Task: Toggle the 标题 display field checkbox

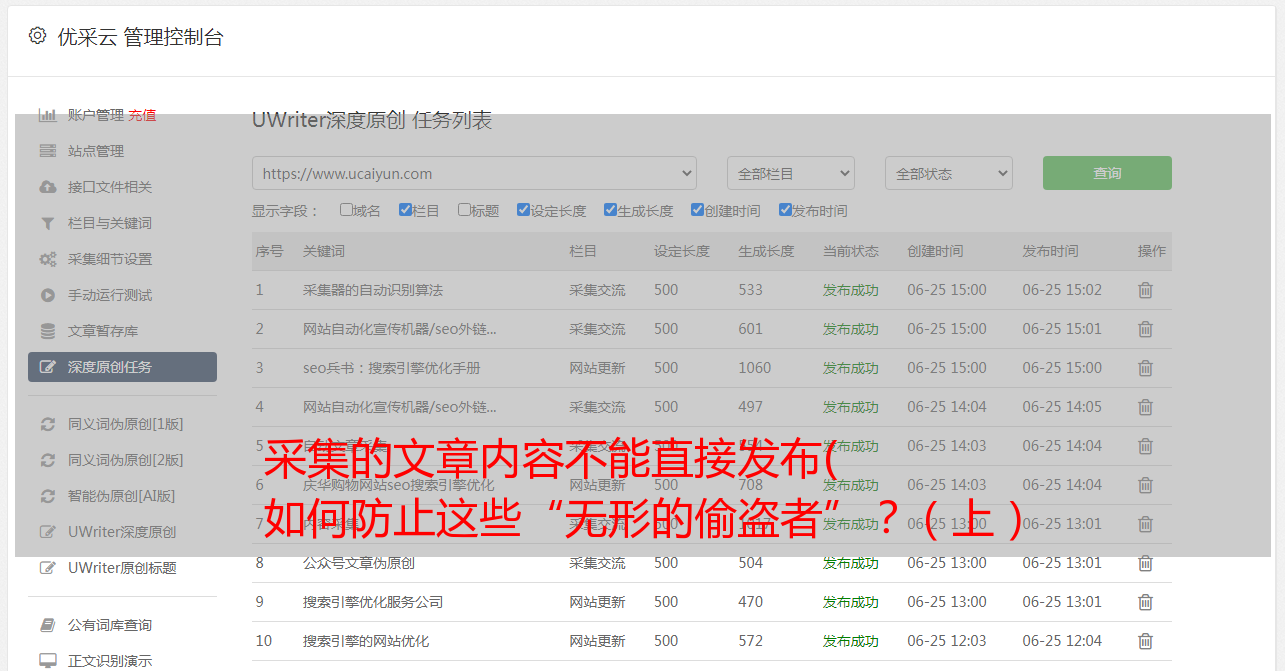Action: click(x=464, y=210)
